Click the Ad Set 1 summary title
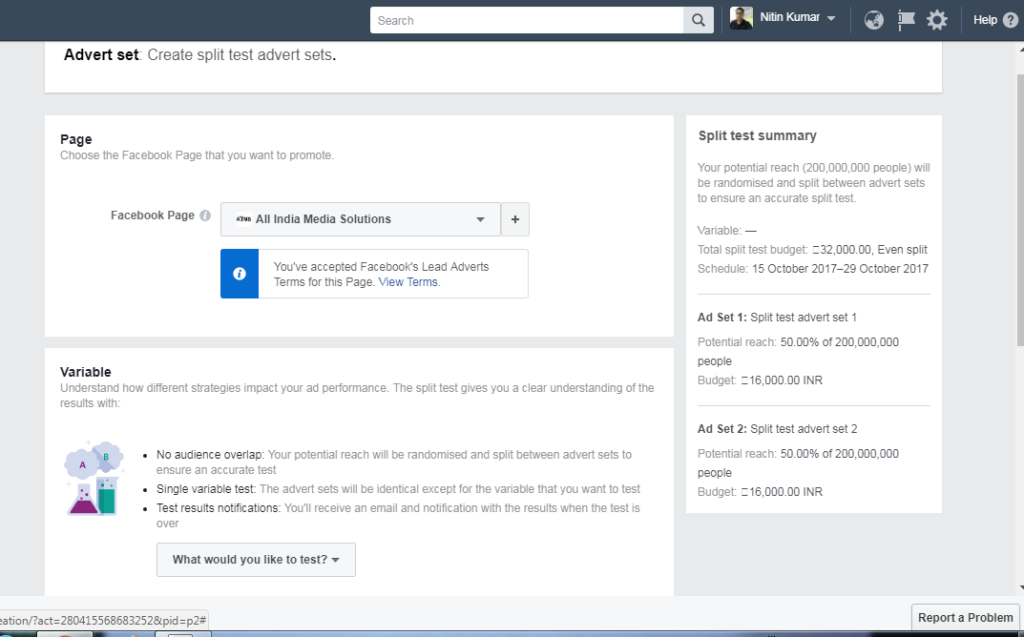 pyautogui.click(x=777, y=318)
